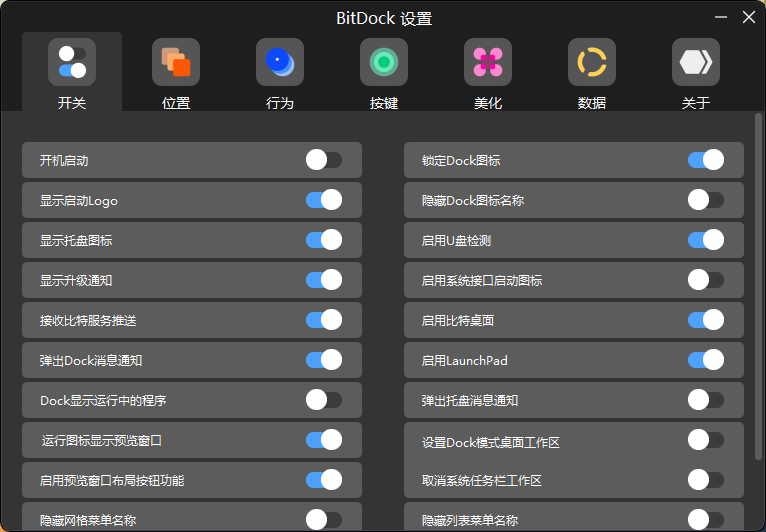
Task: Open the 行为 (Behavior) settings icon
Action: (x=280, y=63)
